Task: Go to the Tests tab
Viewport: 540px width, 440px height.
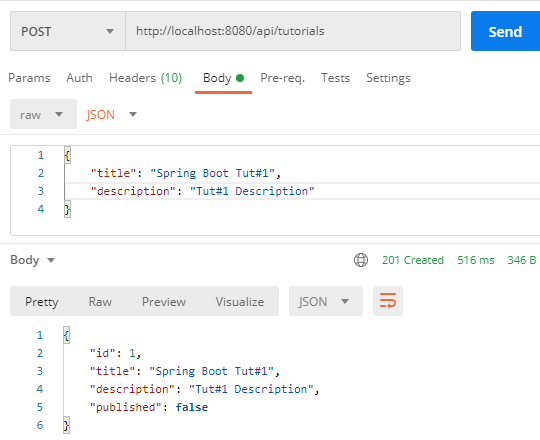Action: tap(335, 78)
